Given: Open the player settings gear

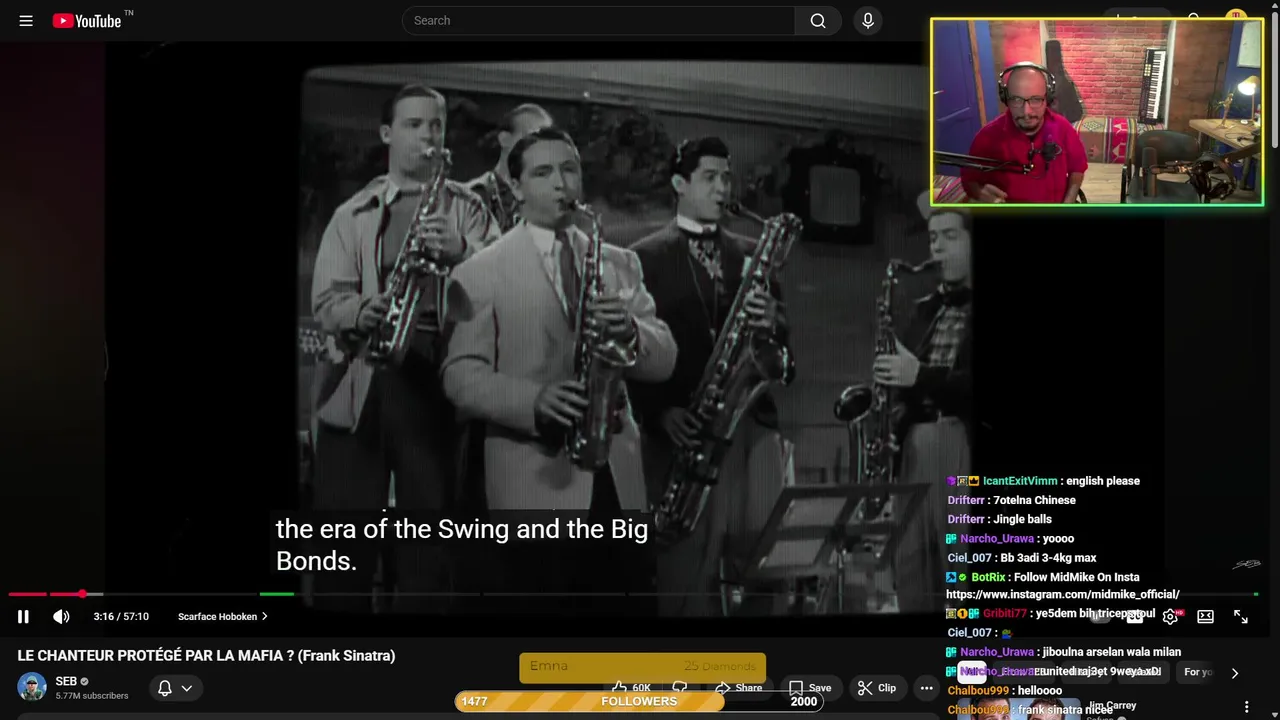Looking at the screenshot, I should 1170,617.
